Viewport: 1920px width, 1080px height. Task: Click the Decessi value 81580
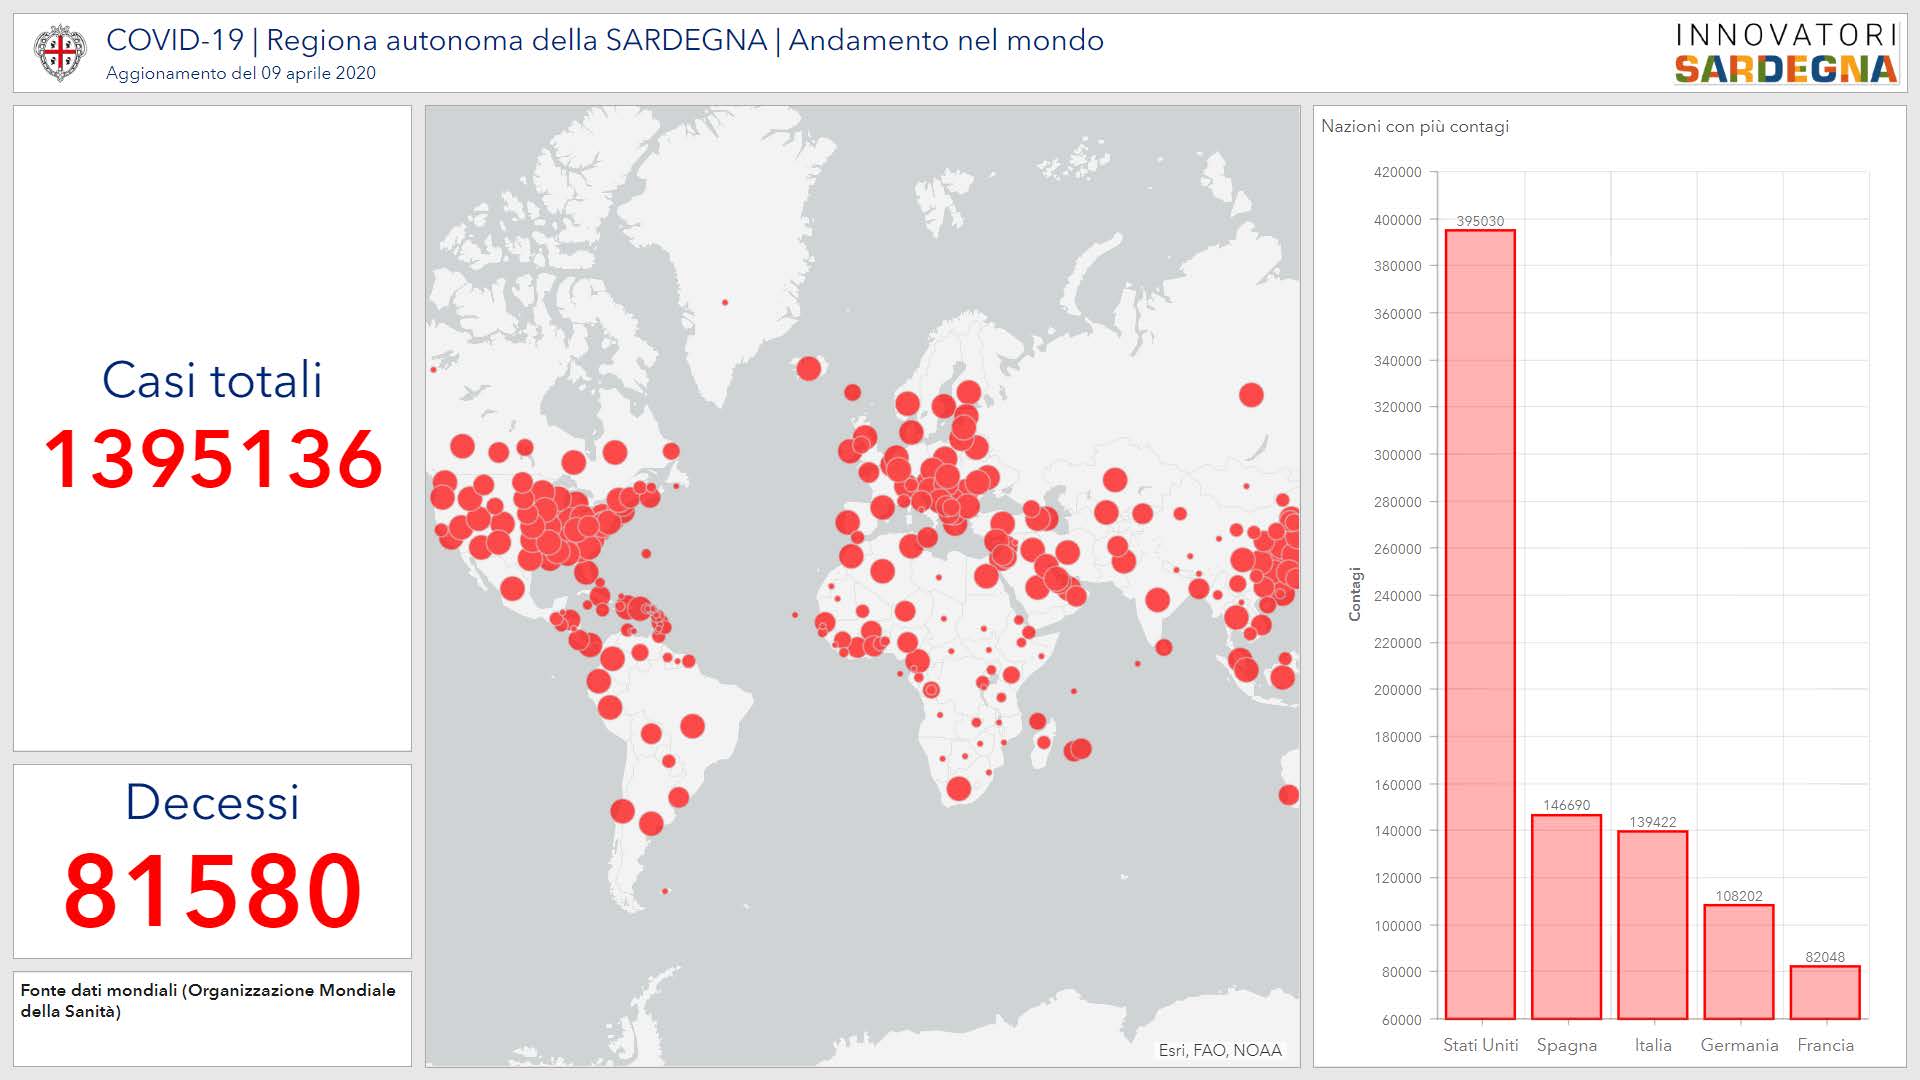click(213, 890)
